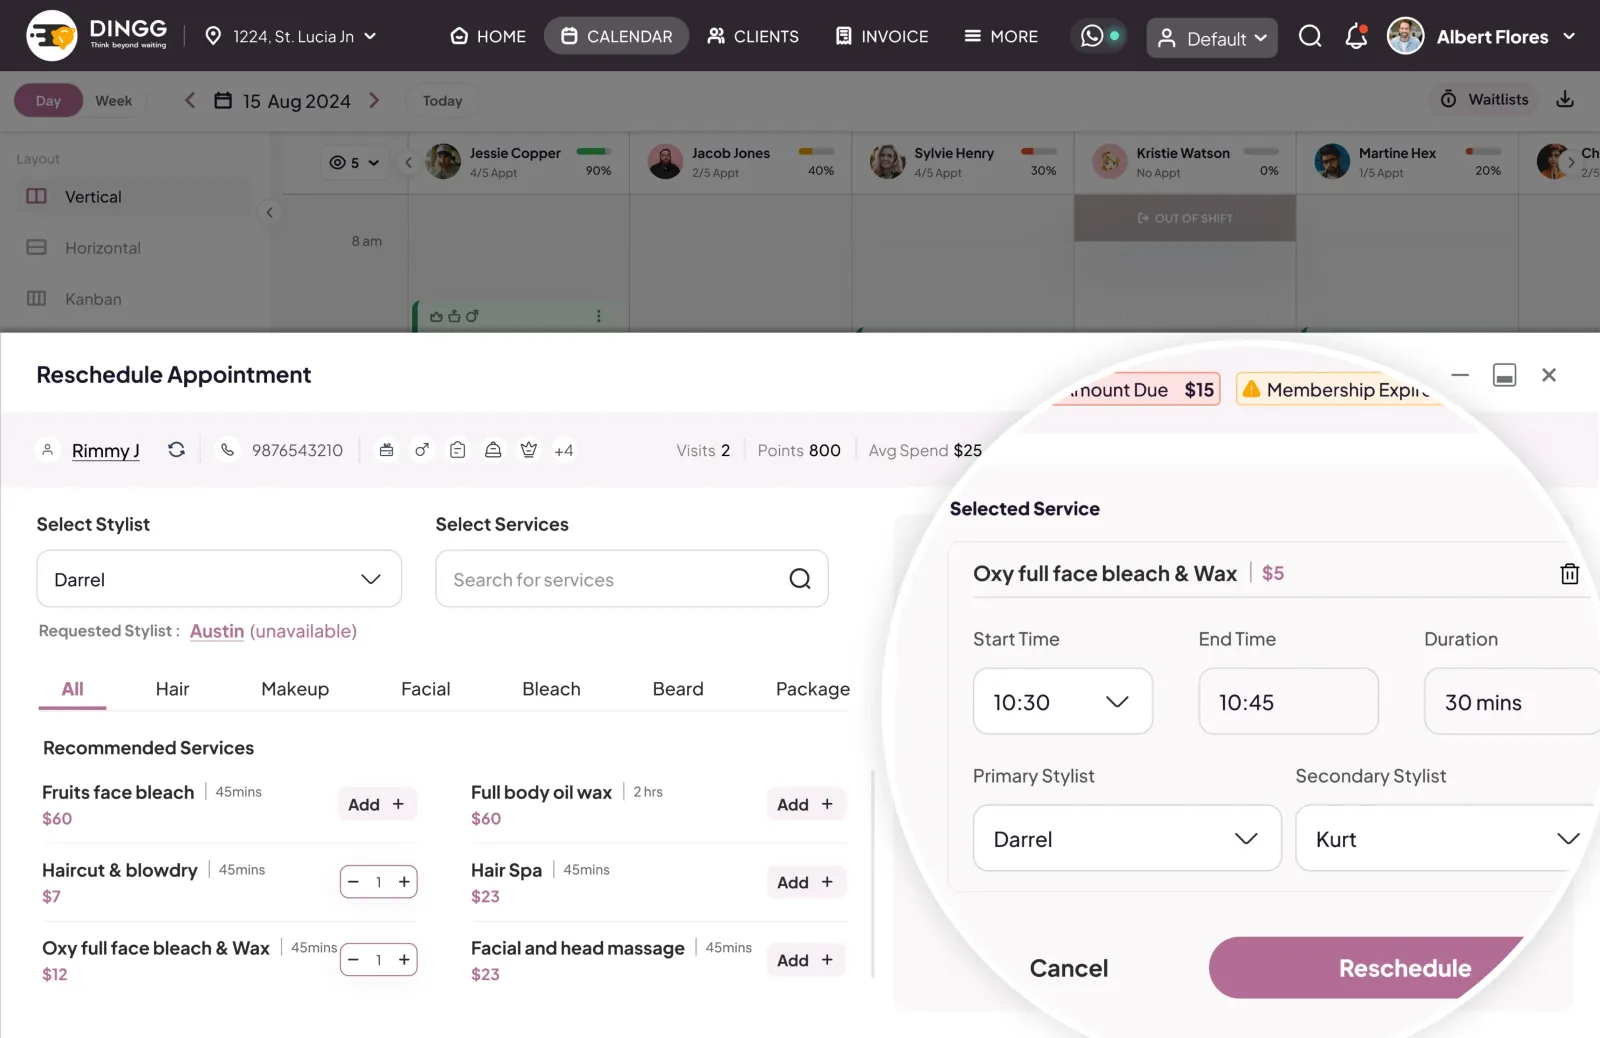Increase Oxy full face bleach quantity
The image size is (1600, 1038).
404,960
